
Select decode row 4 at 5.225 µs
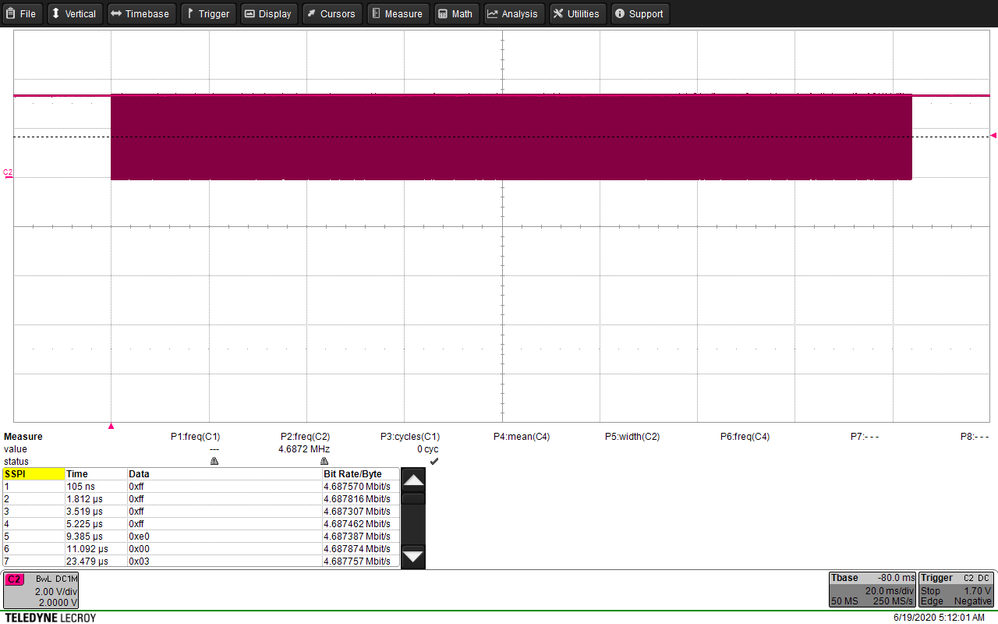(201, 523)
